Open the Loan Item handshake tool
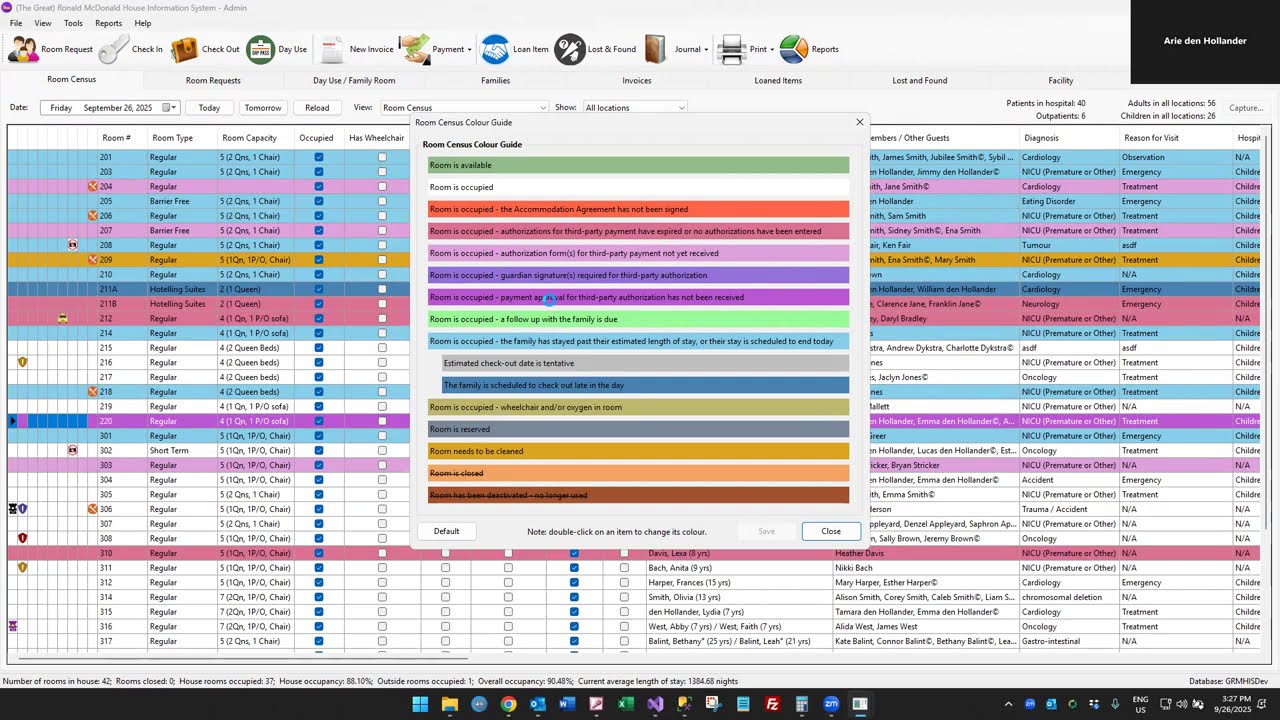The image size is (1280, 720). coord(514,49)
